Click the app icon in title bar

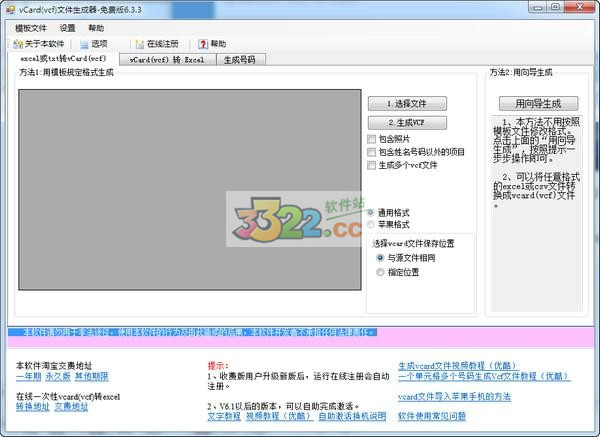point(11,9)
